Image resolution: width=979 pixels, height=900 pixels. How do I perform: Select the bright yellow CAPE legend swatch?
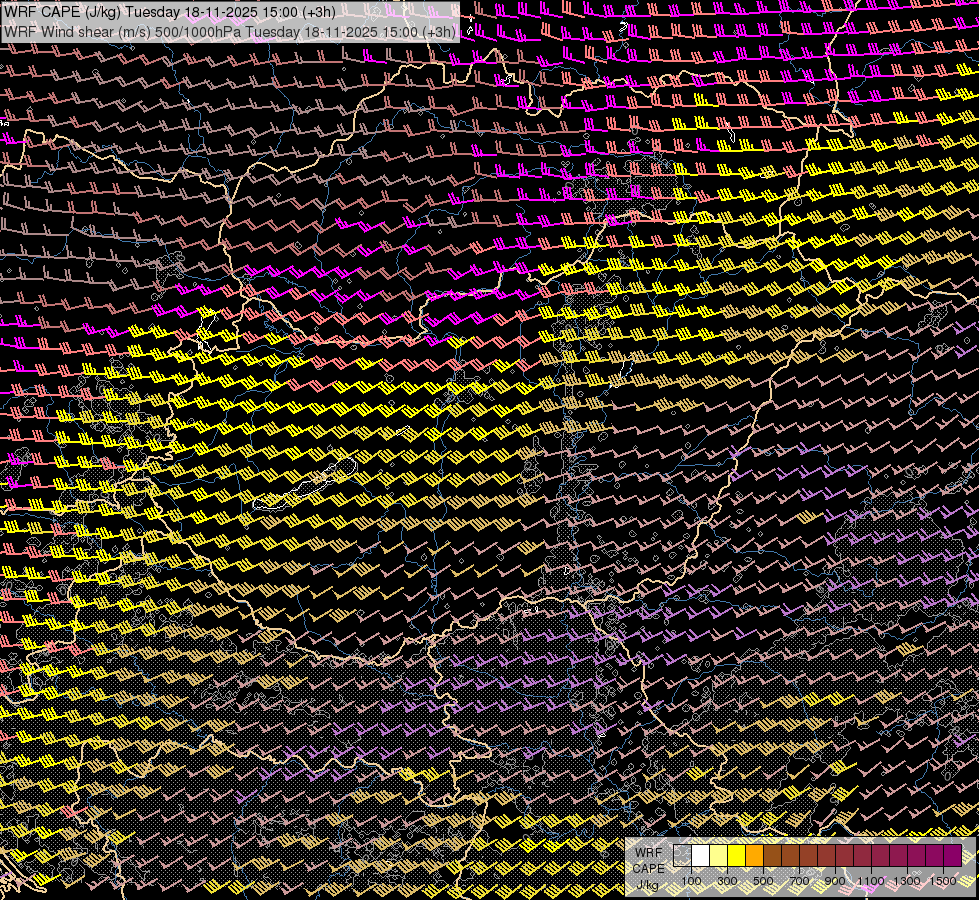click(737, 855)
